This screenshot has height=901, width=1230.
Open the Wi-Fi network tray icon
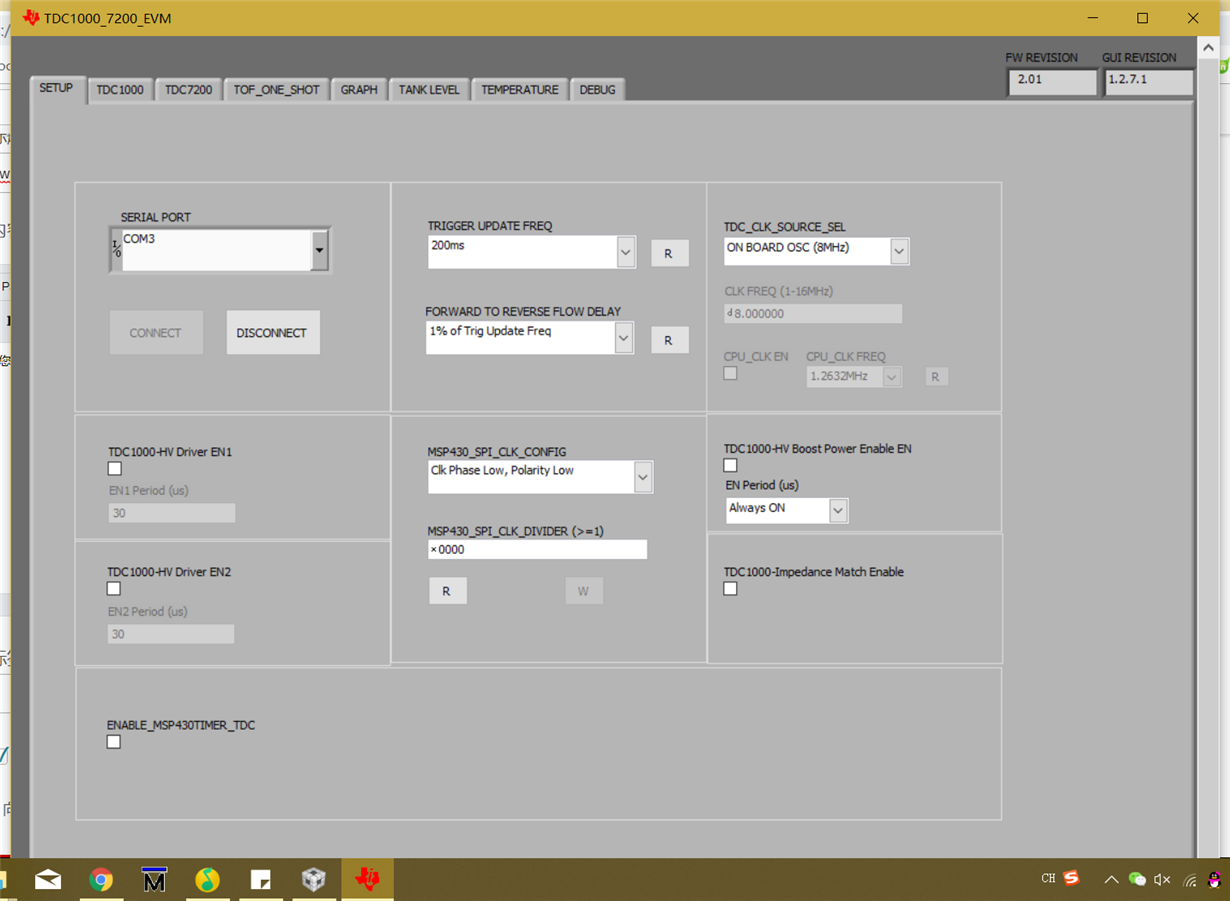(1189, 880)
